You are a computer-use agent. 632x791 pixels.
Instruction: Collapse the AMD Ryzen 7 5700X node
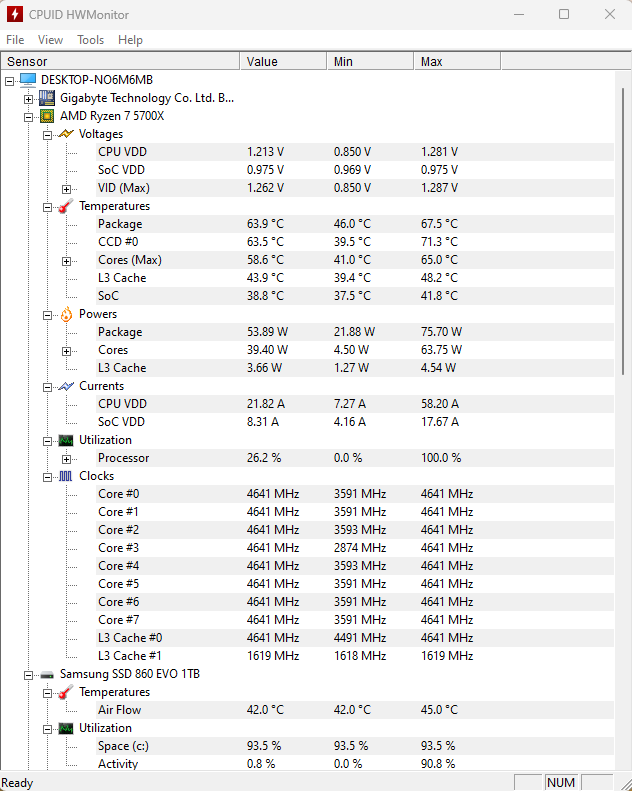click(x=29, y=116)
